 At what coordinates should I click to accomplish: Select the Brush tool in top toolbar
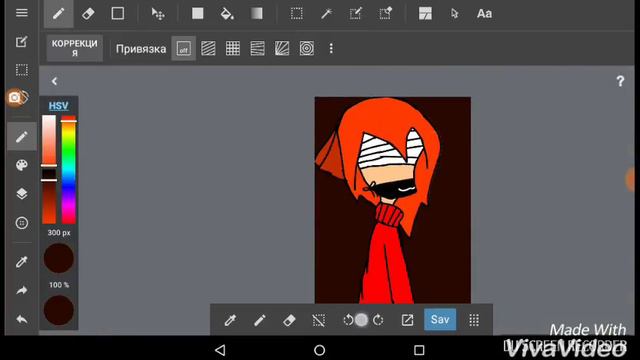58,13
